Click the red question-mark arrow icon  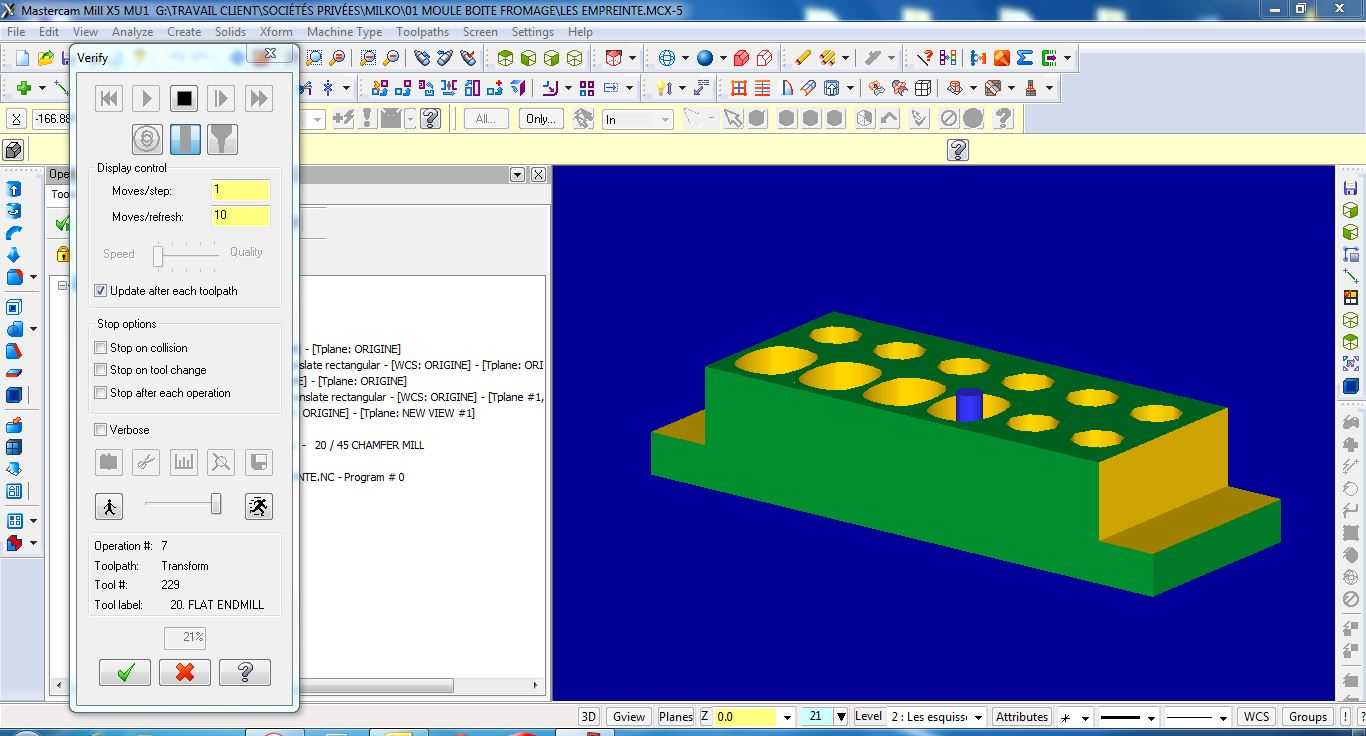click(925, 58)
